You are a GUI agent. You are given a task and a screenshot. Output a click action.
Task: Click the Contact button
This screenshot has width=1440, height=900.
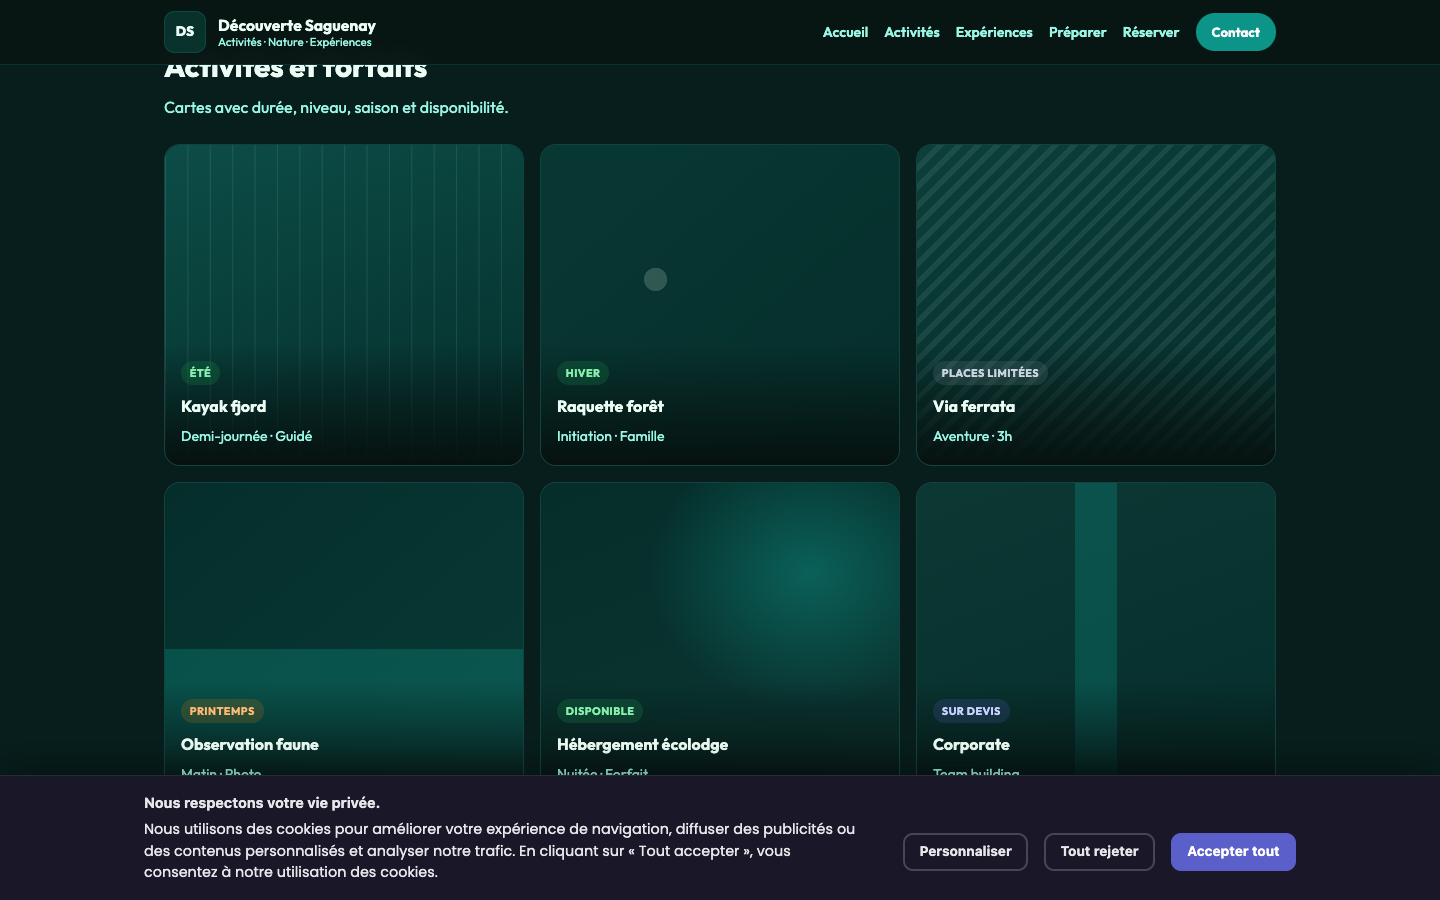[1235, 32]
